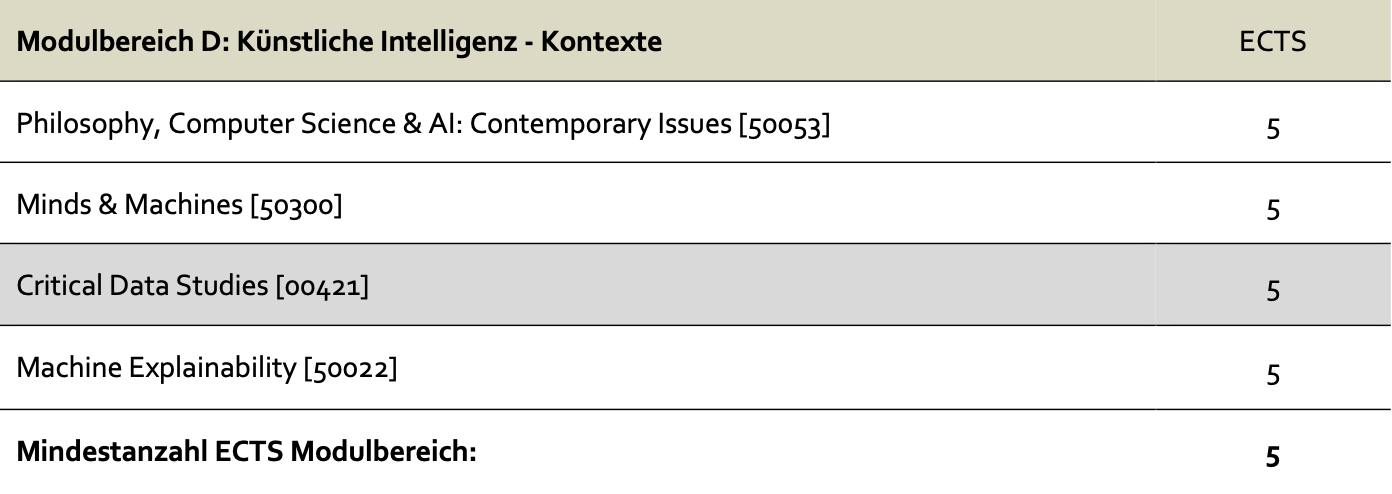
Task: Click ECTS value in Machine Explainability row
Action: tap(1273, 374)
